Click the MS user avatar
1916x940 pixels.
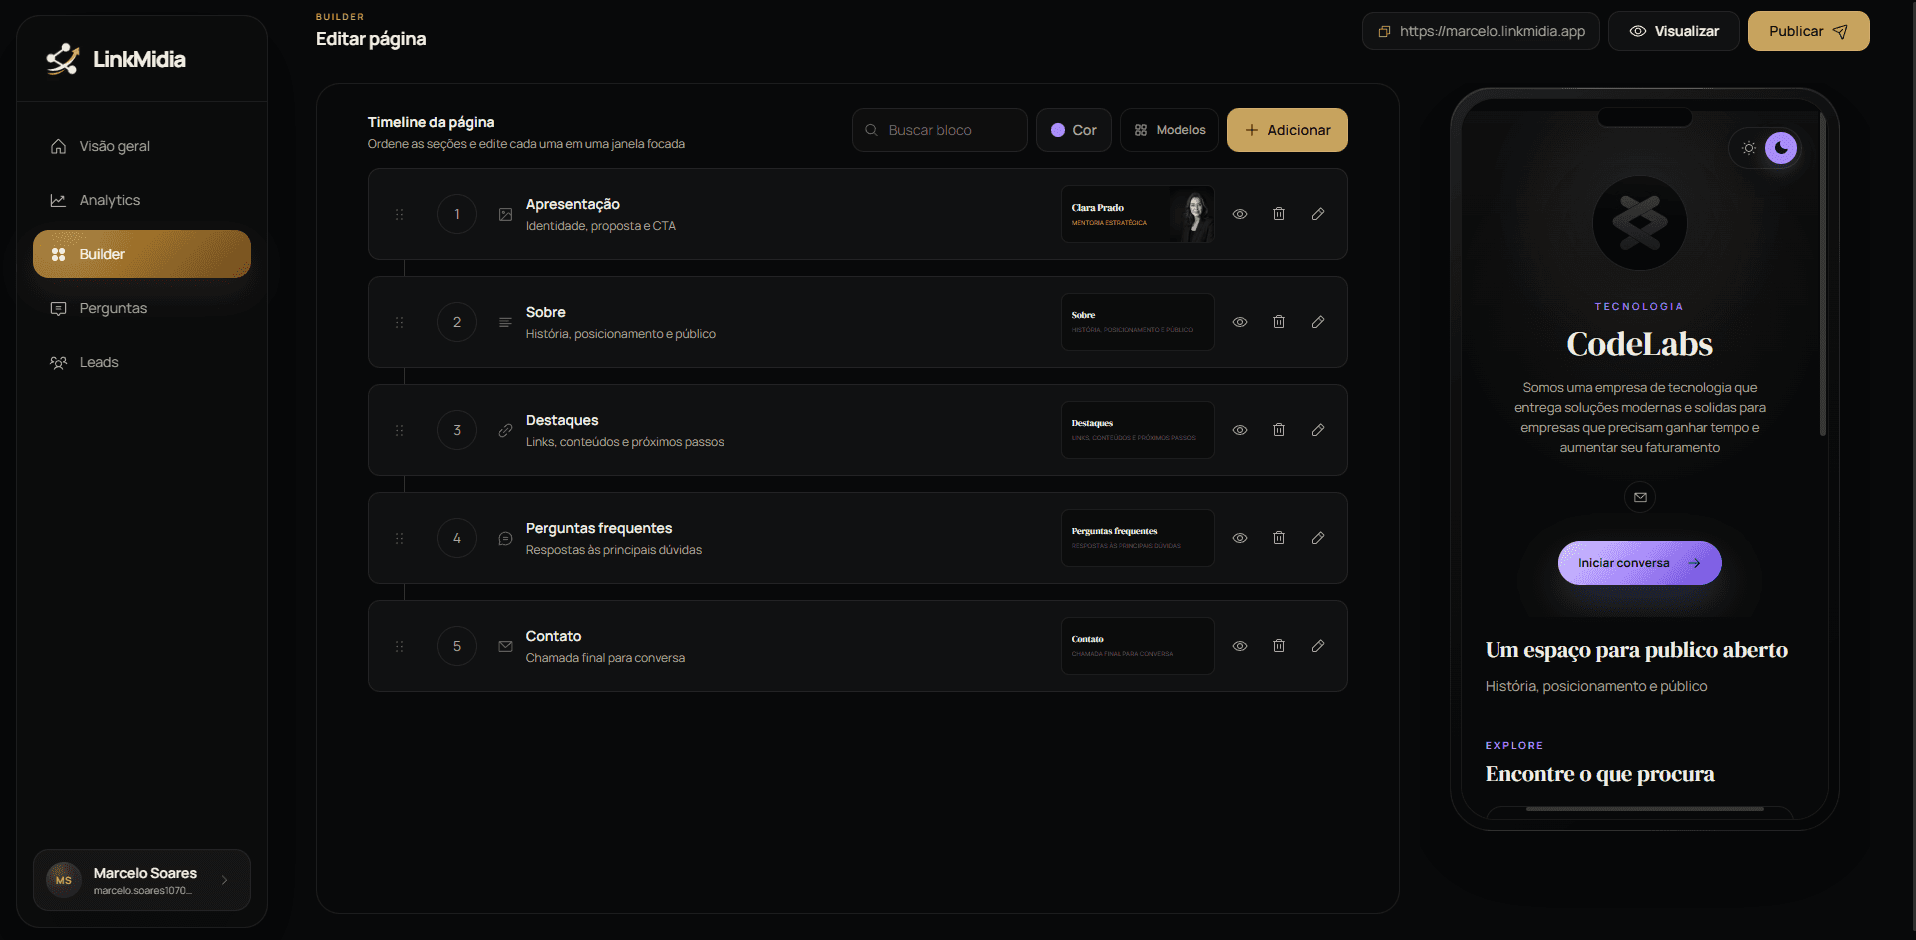64,880
